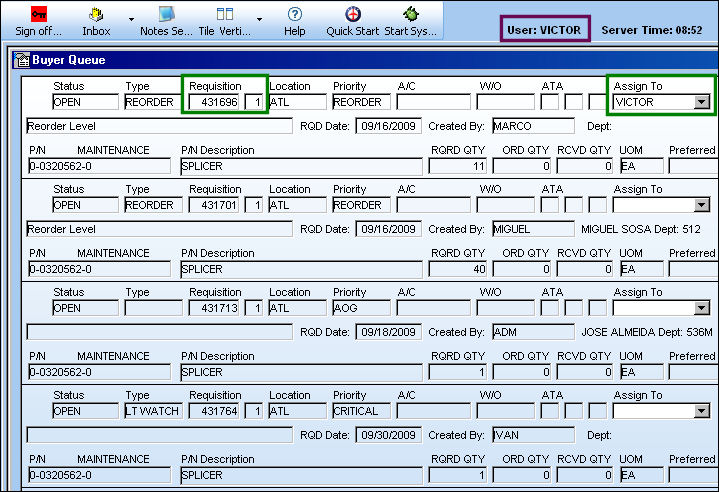719x492 pixels.
Task: Click Created By field showing MIGUEL
Action: [533, 229]
